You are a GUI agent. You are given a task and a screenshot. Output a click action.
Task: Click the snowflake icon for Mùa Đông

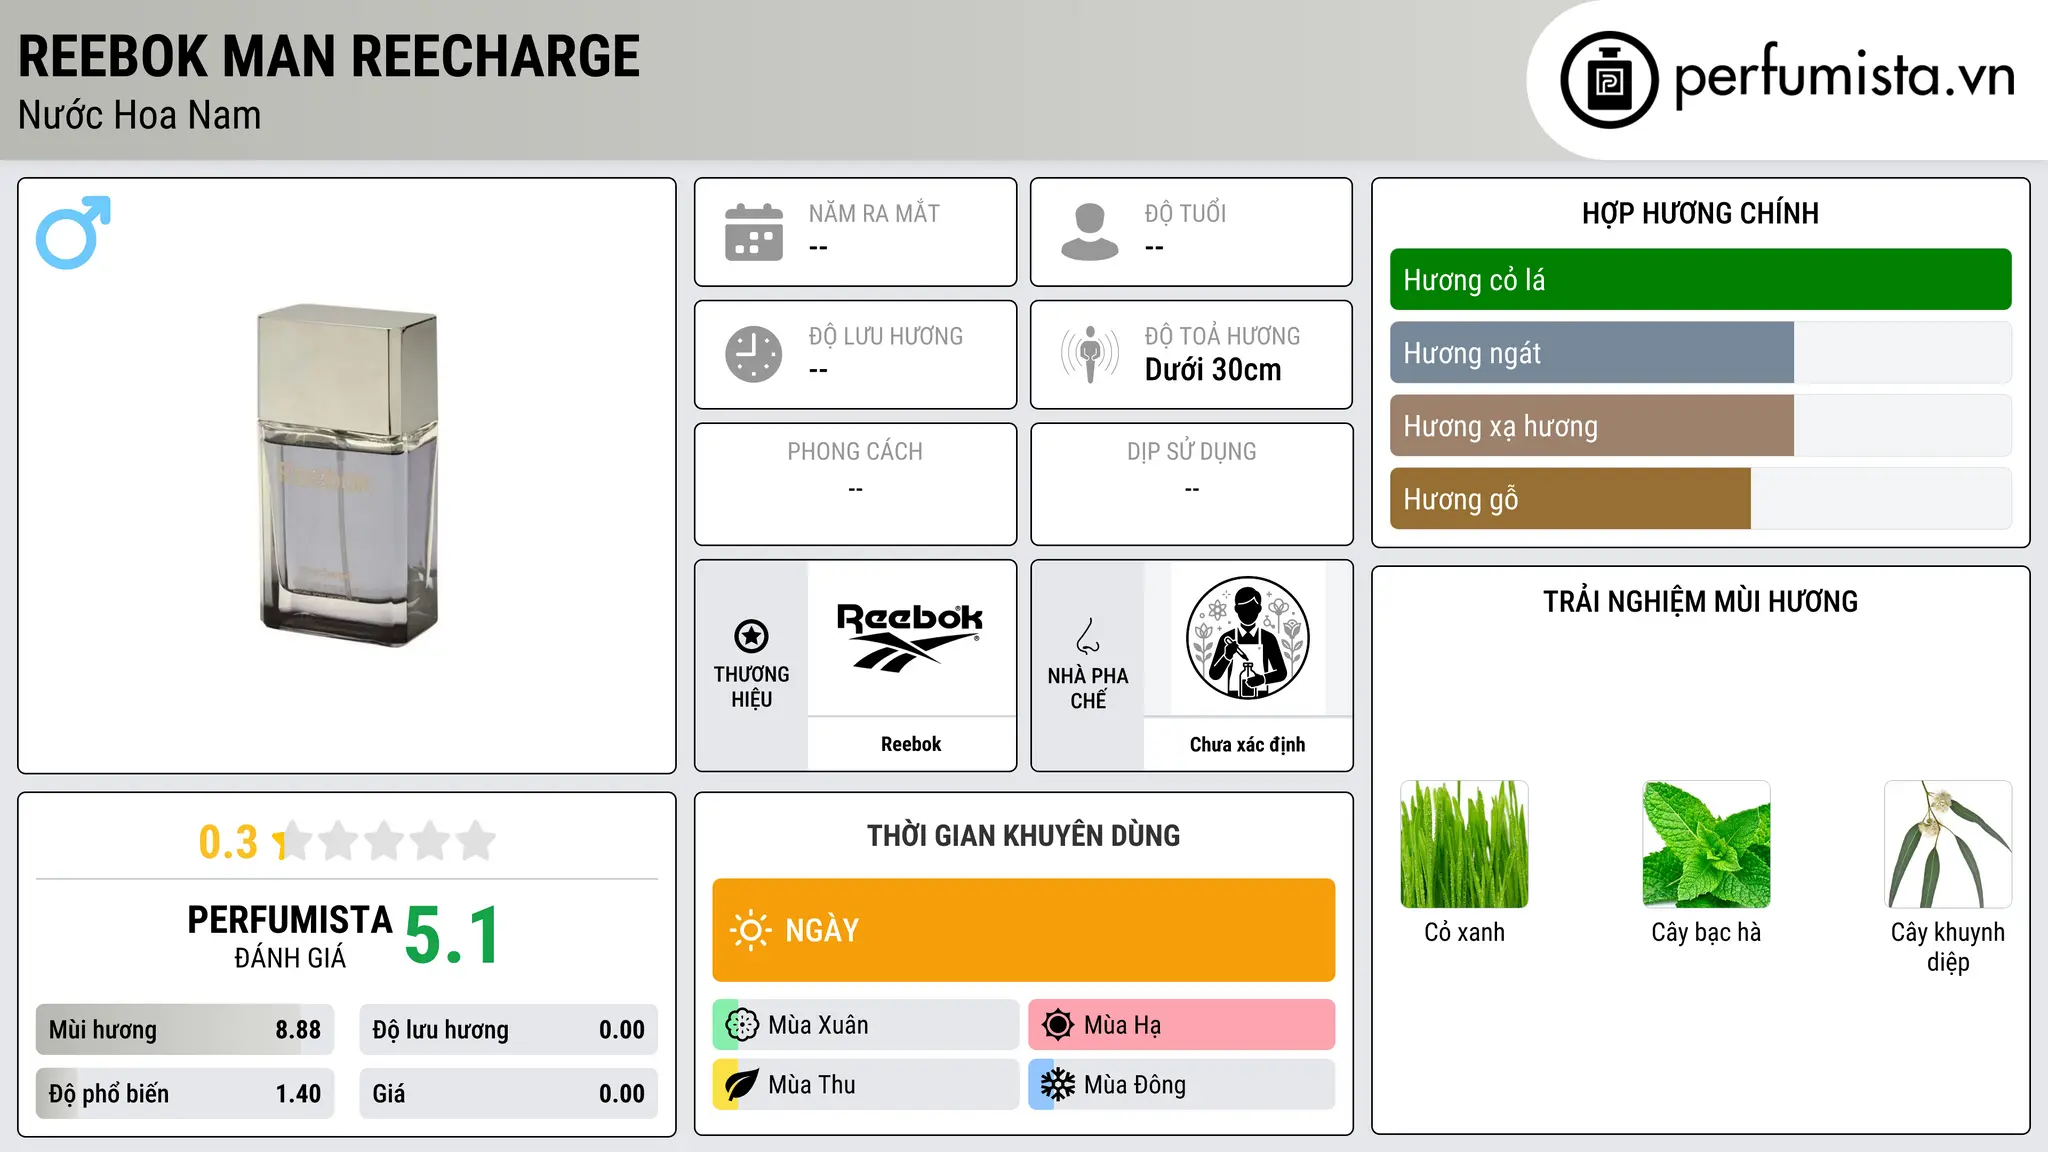coord(1058,1085)
